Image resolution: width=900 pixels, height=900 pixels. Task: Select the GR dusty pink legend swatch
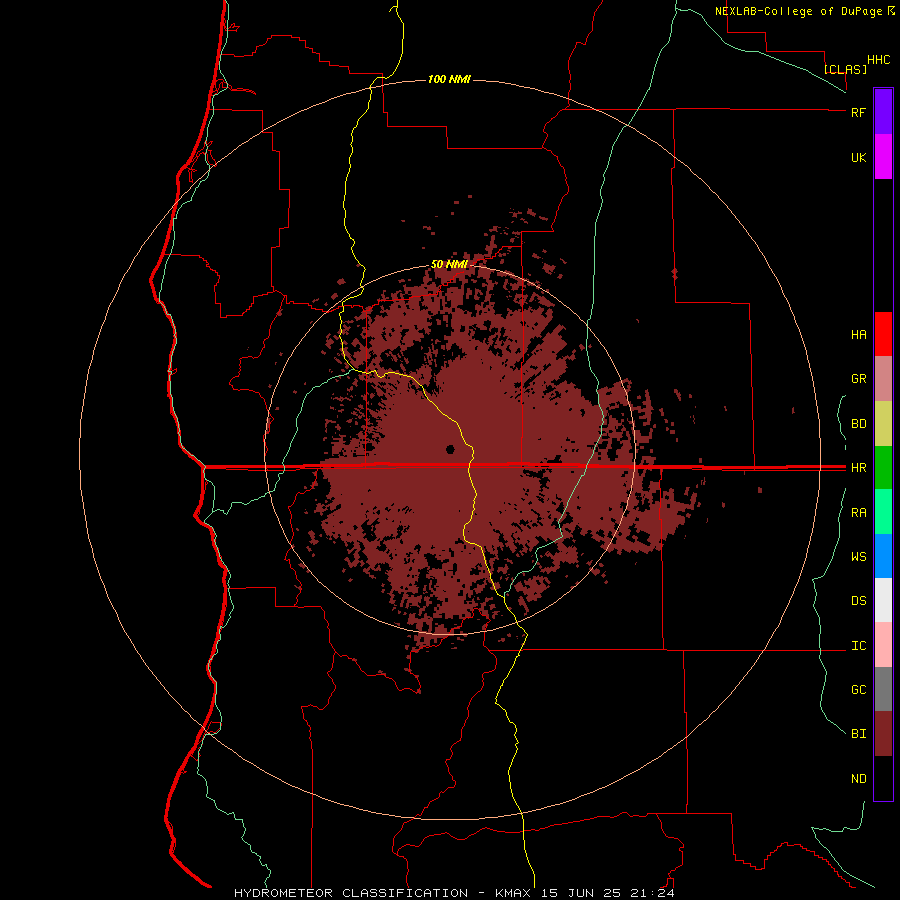point(883,379)
